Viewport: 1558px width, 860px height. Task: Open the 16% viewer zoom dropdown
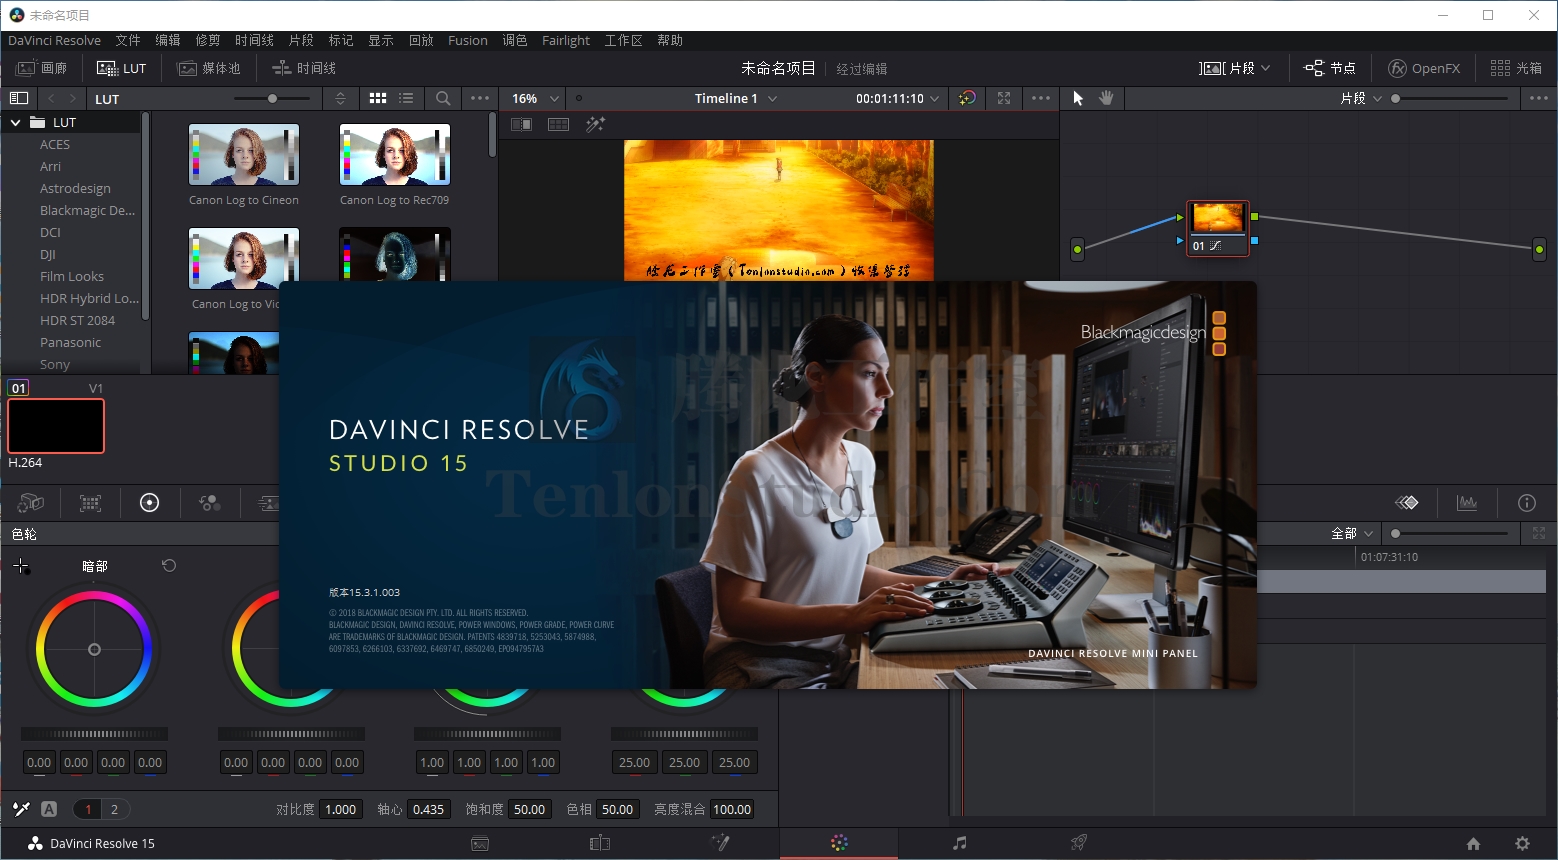535,98
